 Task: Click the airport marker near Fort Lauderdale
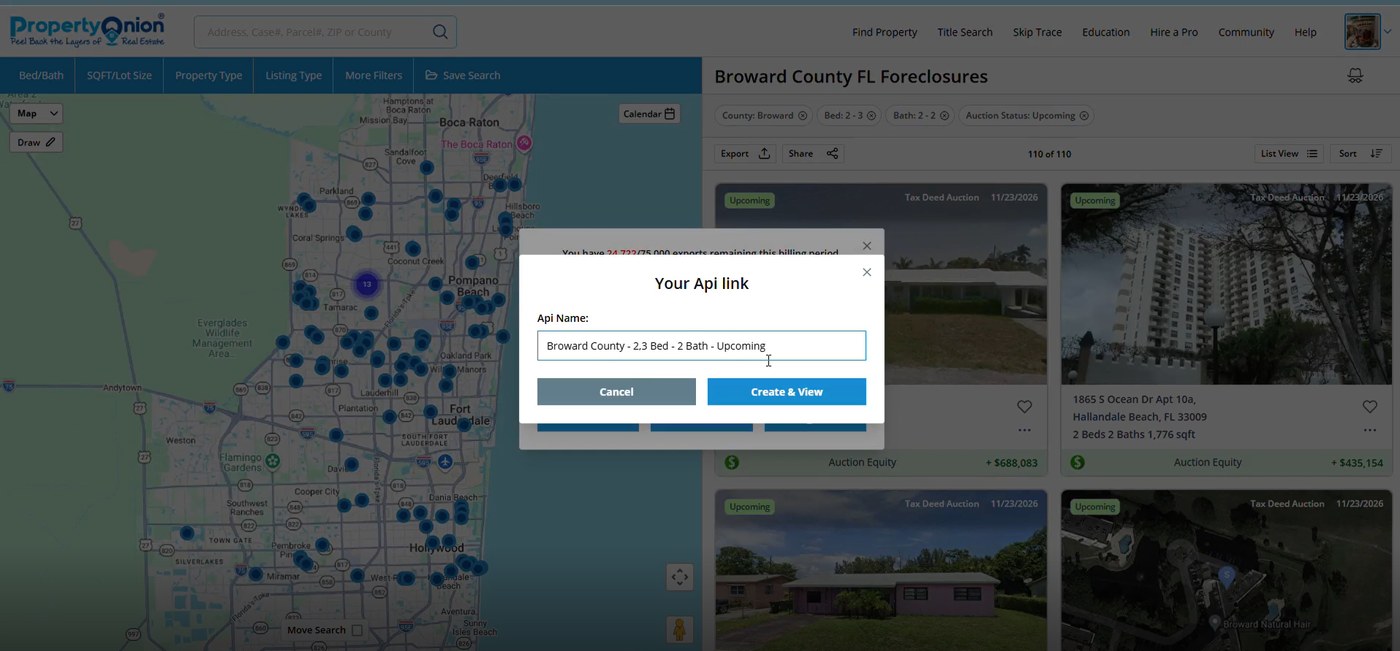pos(445,461)
